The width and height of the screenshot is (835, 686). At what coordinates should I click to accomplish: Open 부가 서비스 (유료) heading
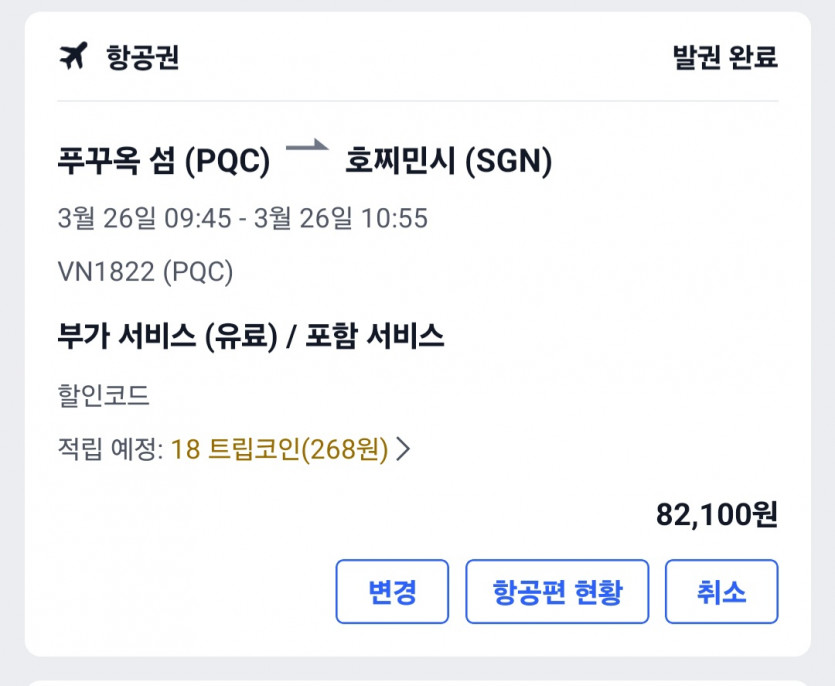(x=167, y=336)
